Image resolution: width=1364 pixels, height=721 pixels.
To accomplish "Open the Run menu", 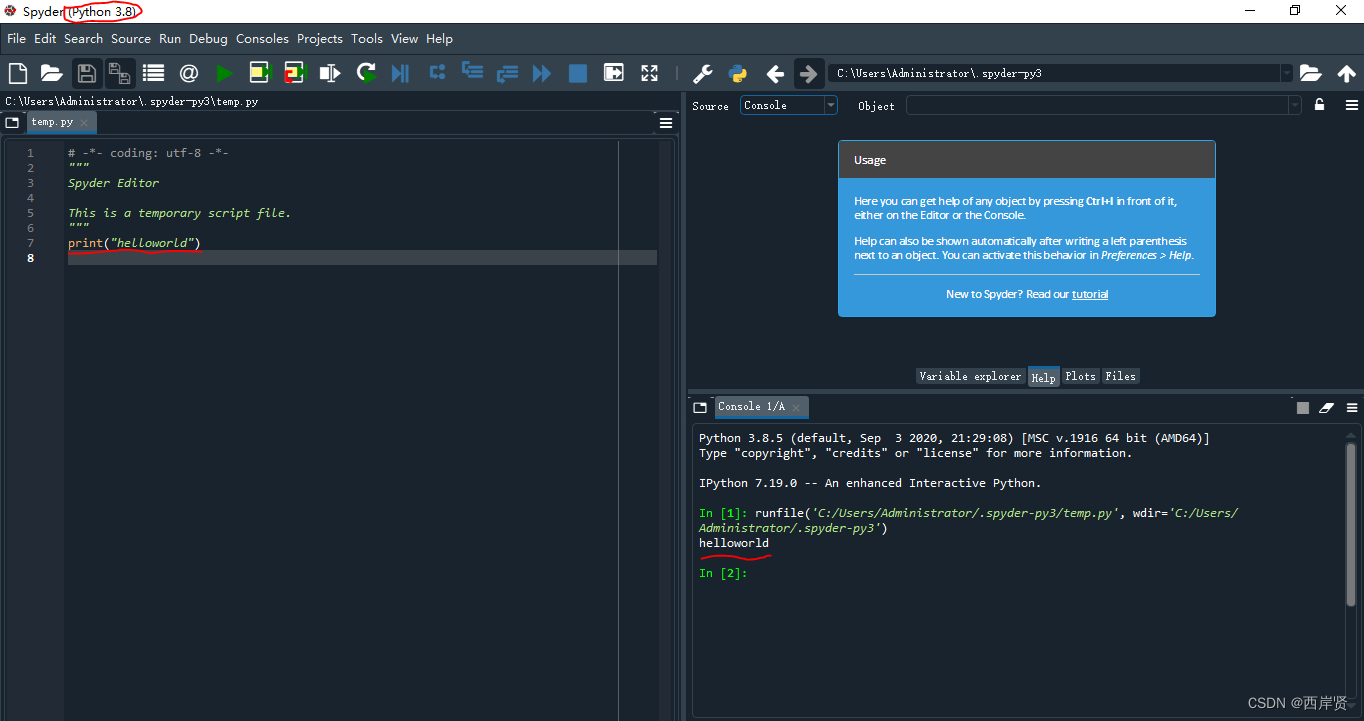I will pyautogui.click(x=170, y=38).
